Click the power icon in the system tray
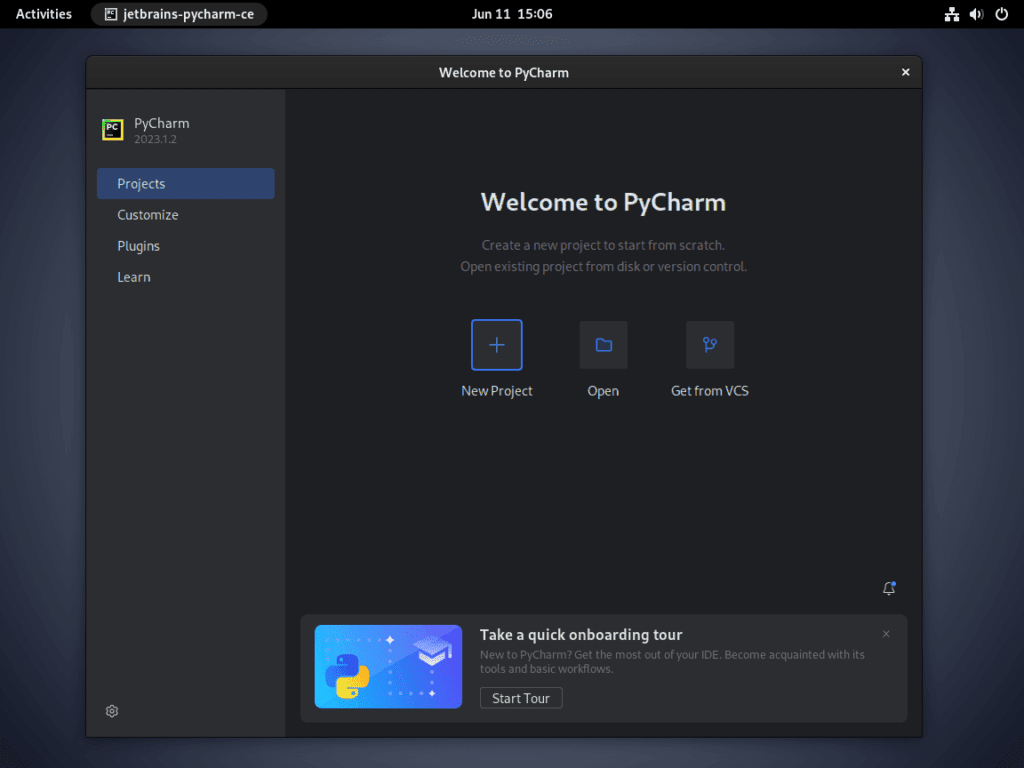 1001,14
